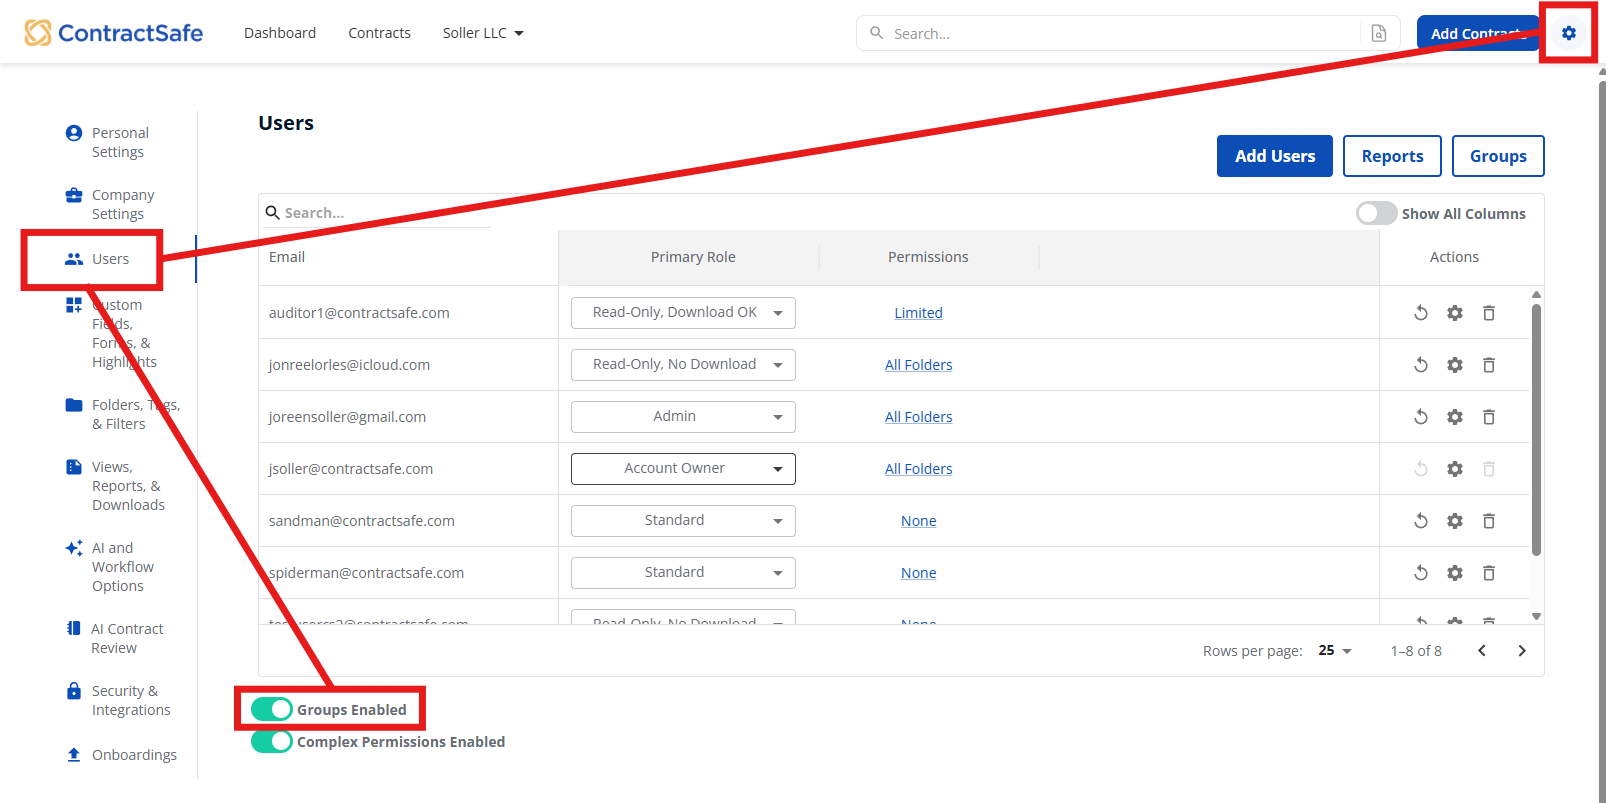1606x803 pixels.
Task: Disable the Groups Enabled toggle
Action: pos(272,710)
